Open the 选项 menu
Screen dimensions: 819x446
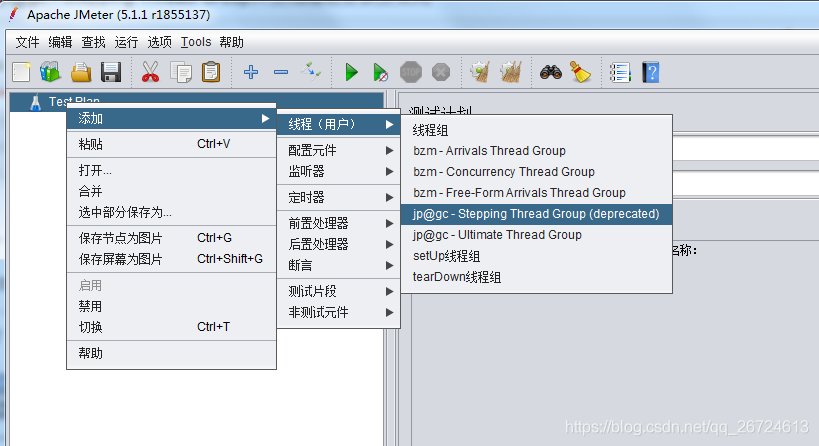point(159,42)
